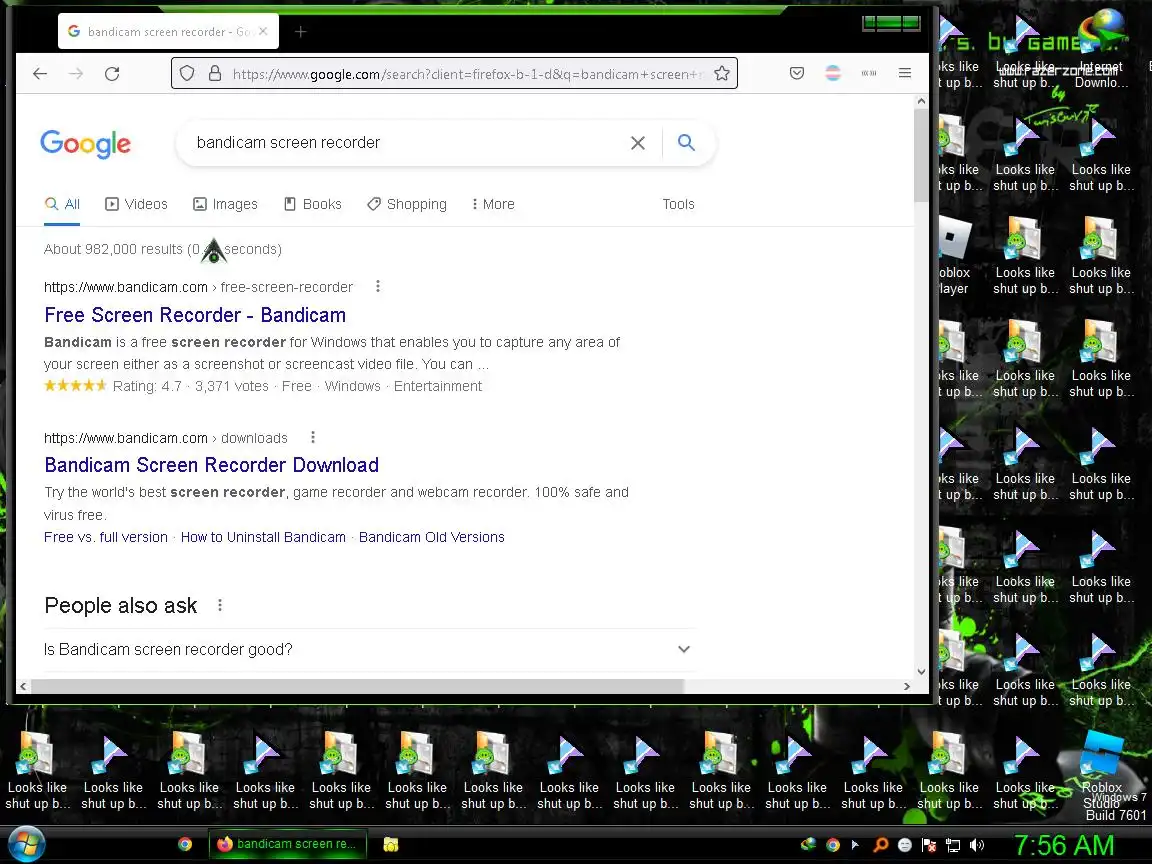Click the Internet Download Manager tray icon

click(x=808, y=845)
